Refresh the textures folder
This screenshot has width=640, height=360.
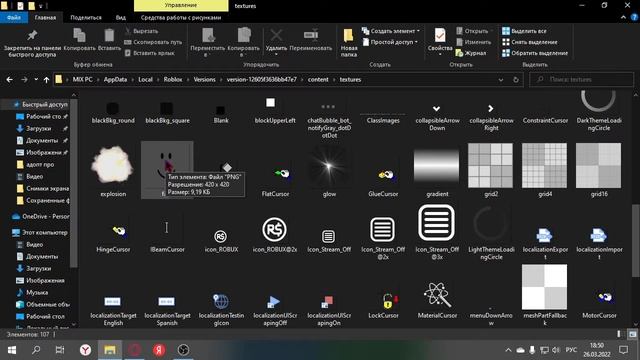pos(516,80)
